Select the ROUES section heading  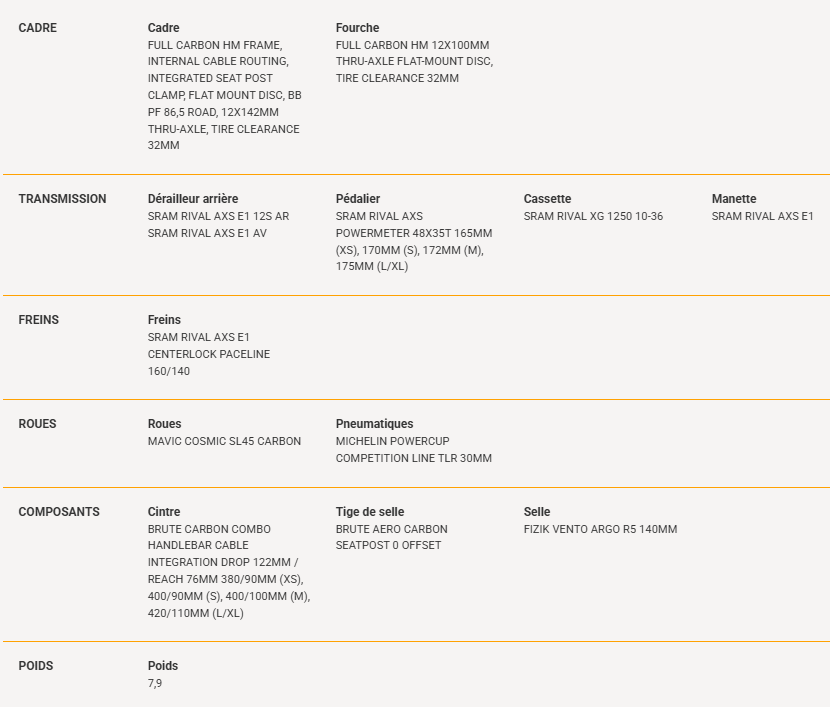pos(37,424)
